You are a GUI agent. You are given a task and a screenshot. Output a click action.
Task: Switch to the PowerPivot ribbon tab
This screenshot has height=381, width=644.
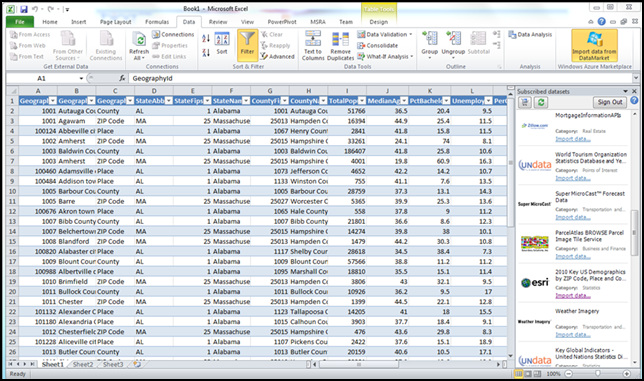(282, 22)
